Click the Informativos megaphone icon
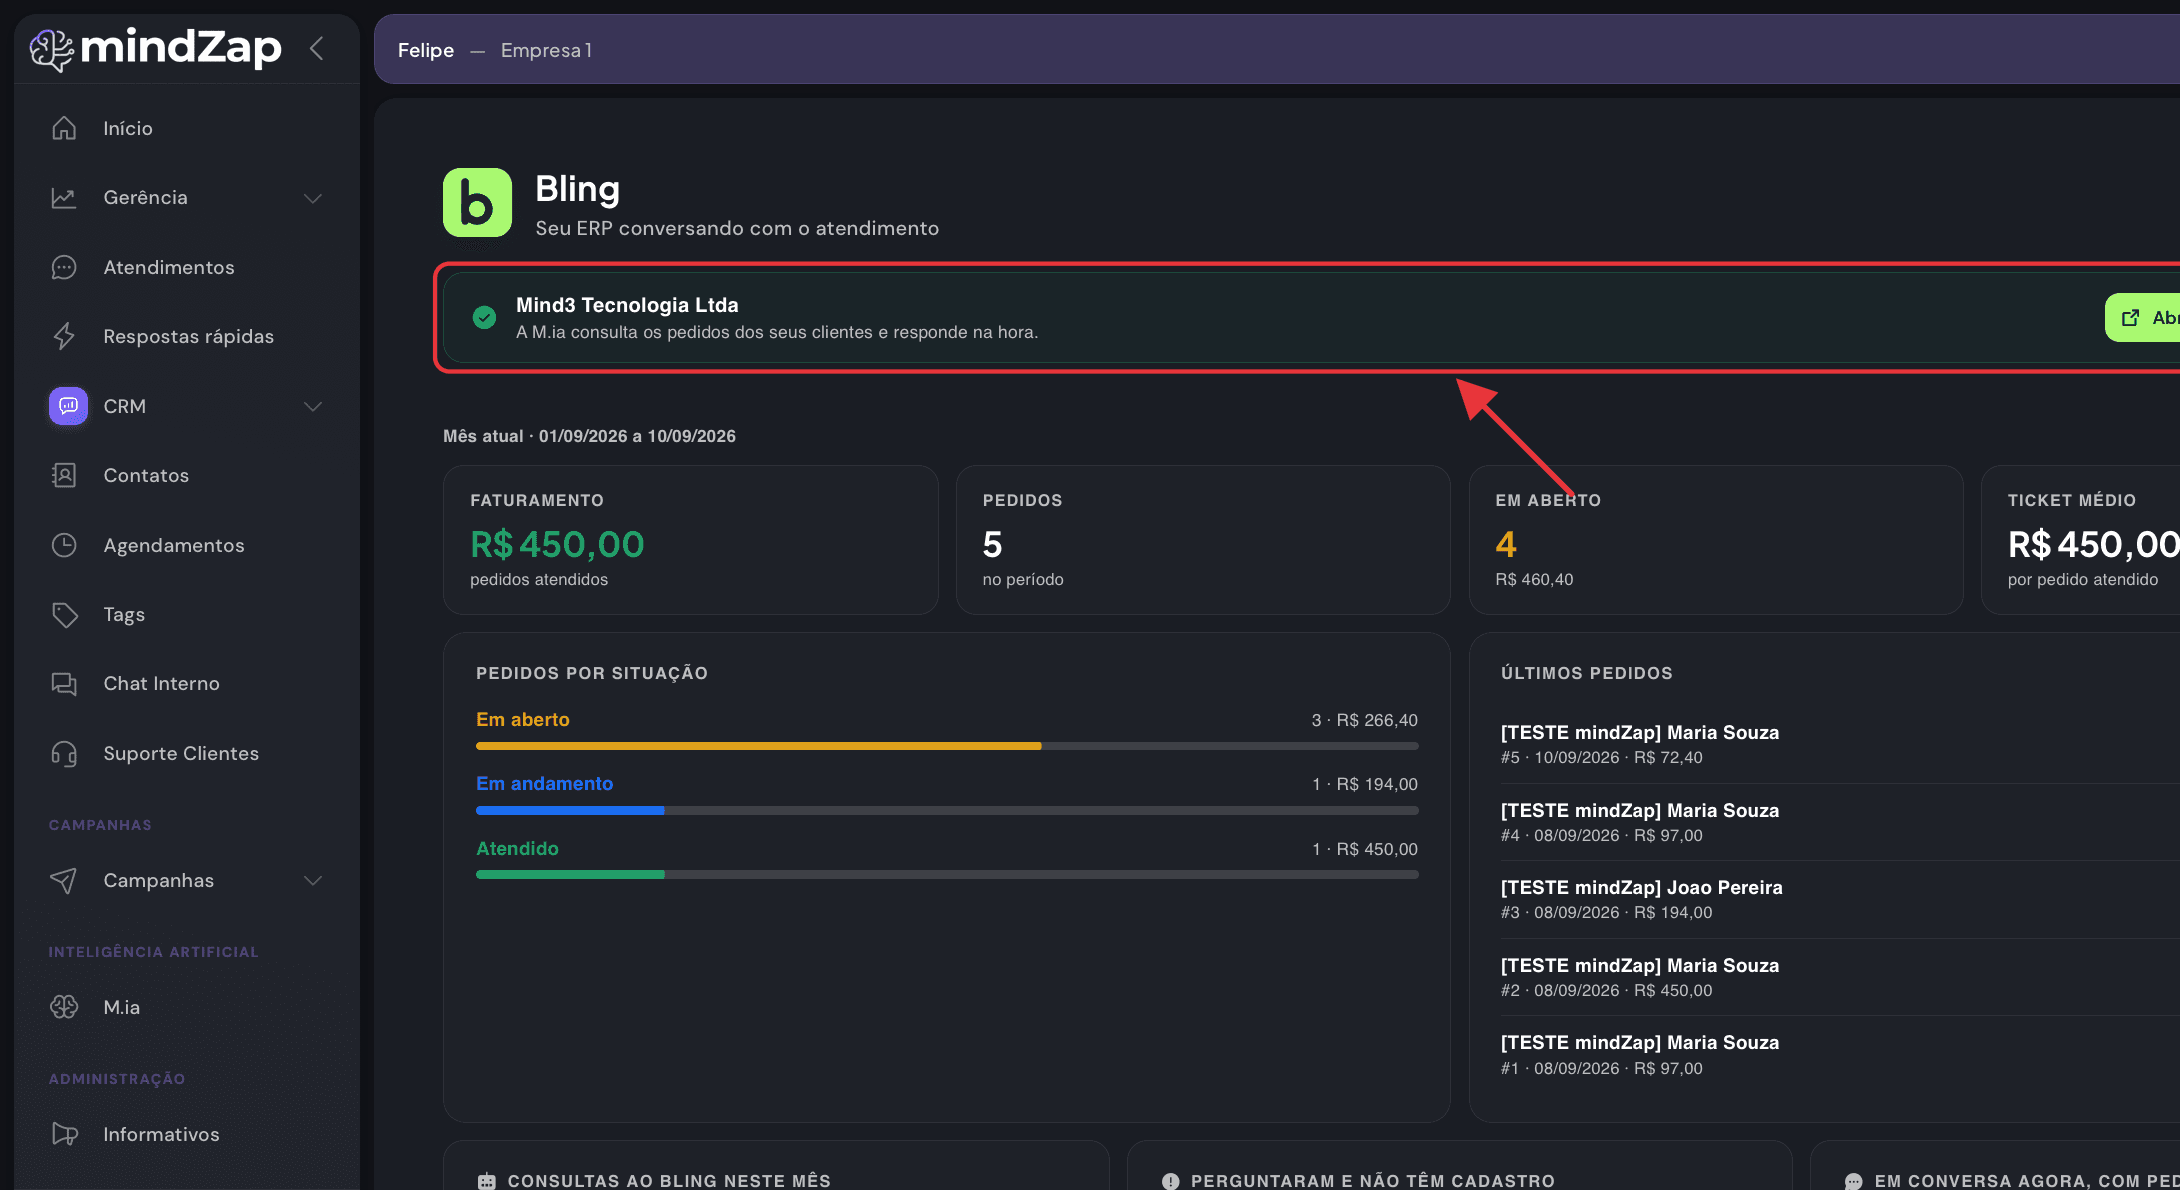Screen dimensions: 2180x1190 click(x=64, y=1134)
